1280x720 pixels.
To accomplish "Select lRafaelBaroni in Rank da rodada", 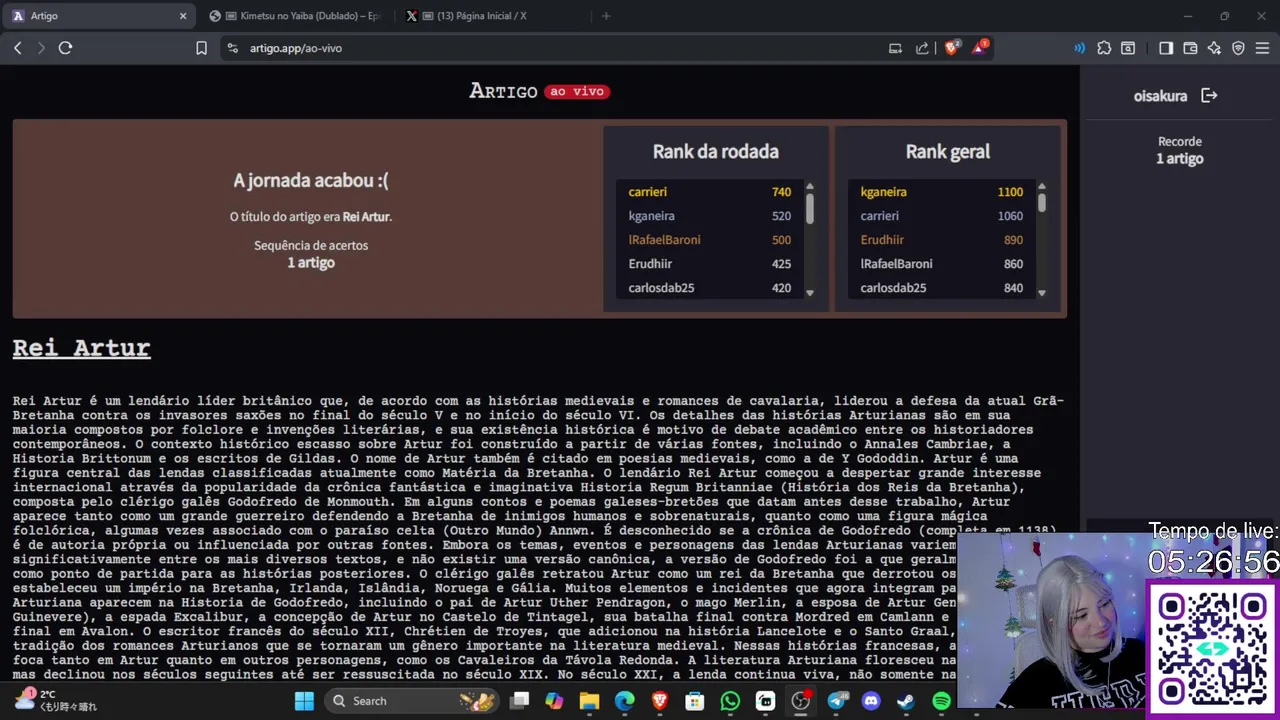I will point(710,240).
